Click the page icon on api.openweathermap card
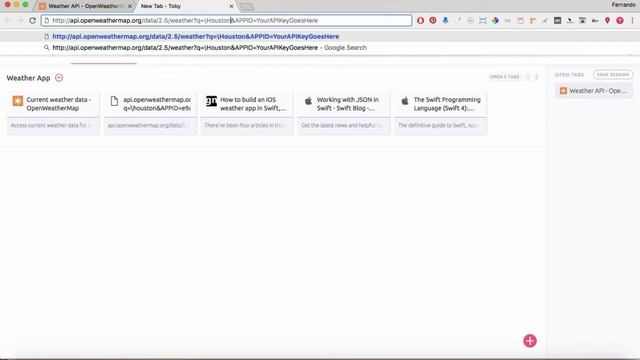 (x=114, y=100)
